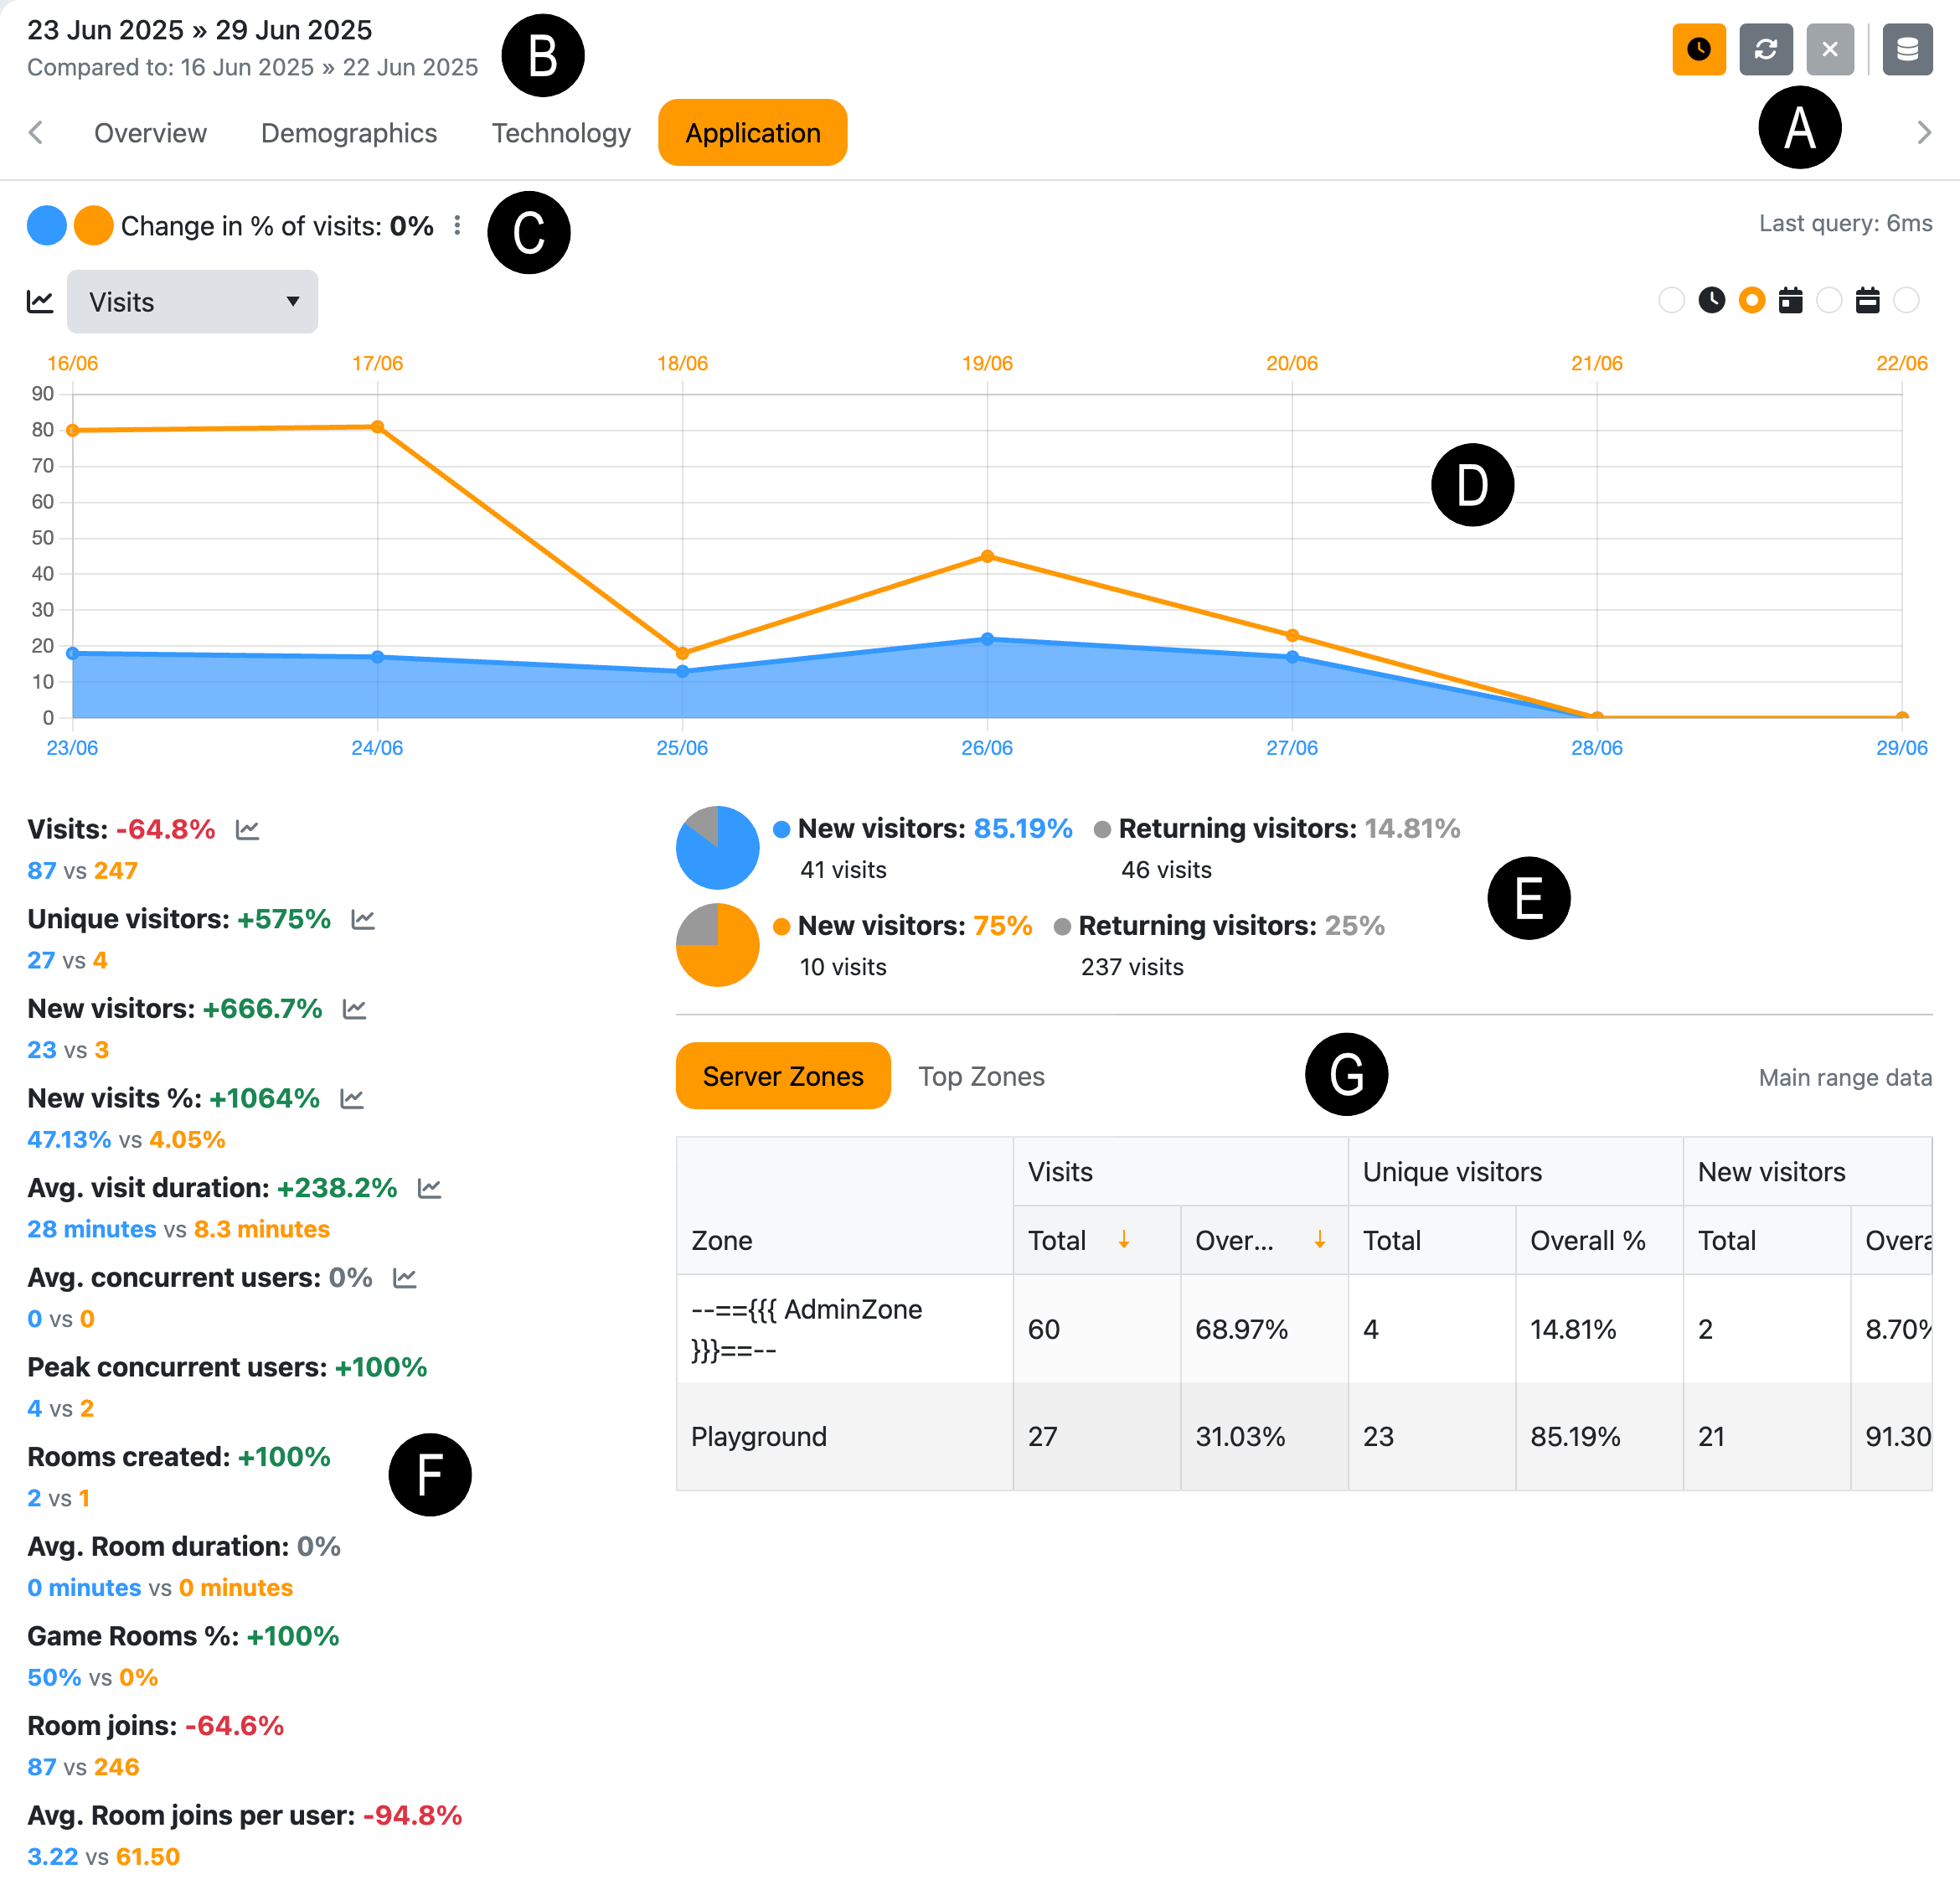Open the database query panel icon
Viewport: 1960px width, 1880px height.
click(x=1907, y=49)
